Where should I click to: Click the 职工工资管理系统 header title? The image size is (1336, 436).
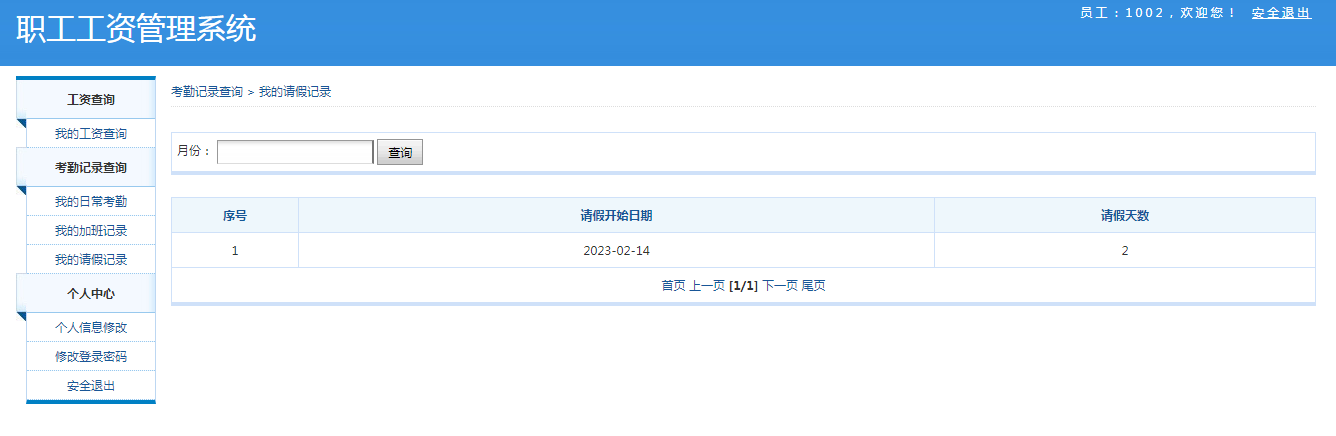[x=136, y=28]
